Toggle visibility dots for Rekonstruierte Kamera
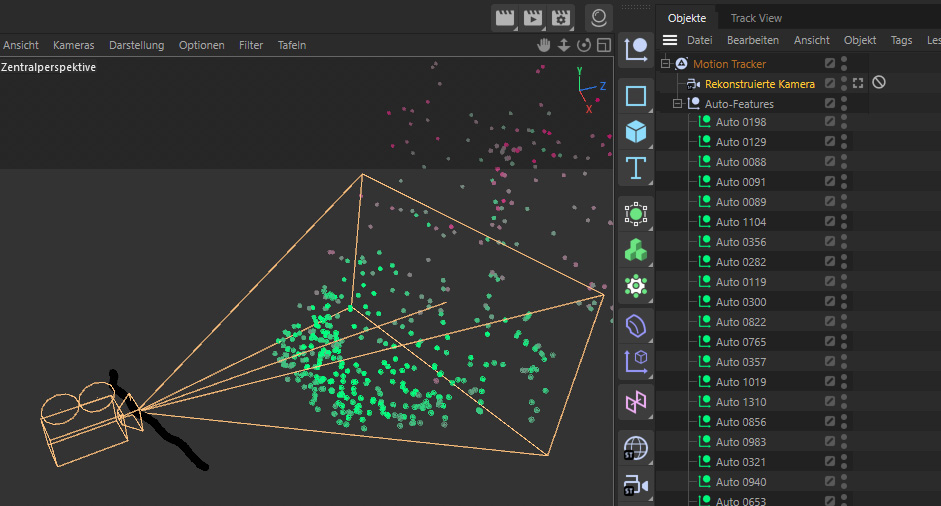This screenshot has height=506, width=941. pos(844,83)
